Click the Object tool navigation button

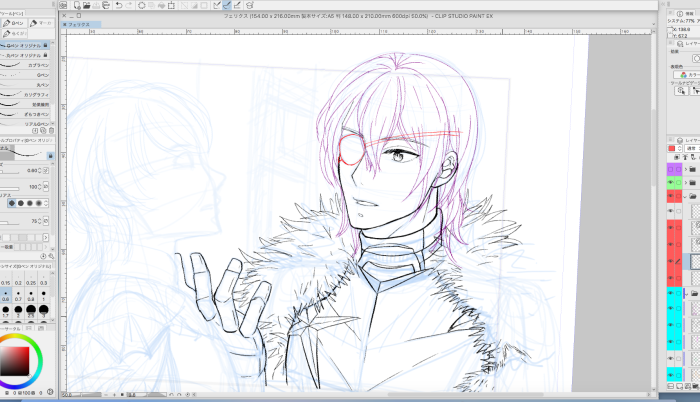681,91
